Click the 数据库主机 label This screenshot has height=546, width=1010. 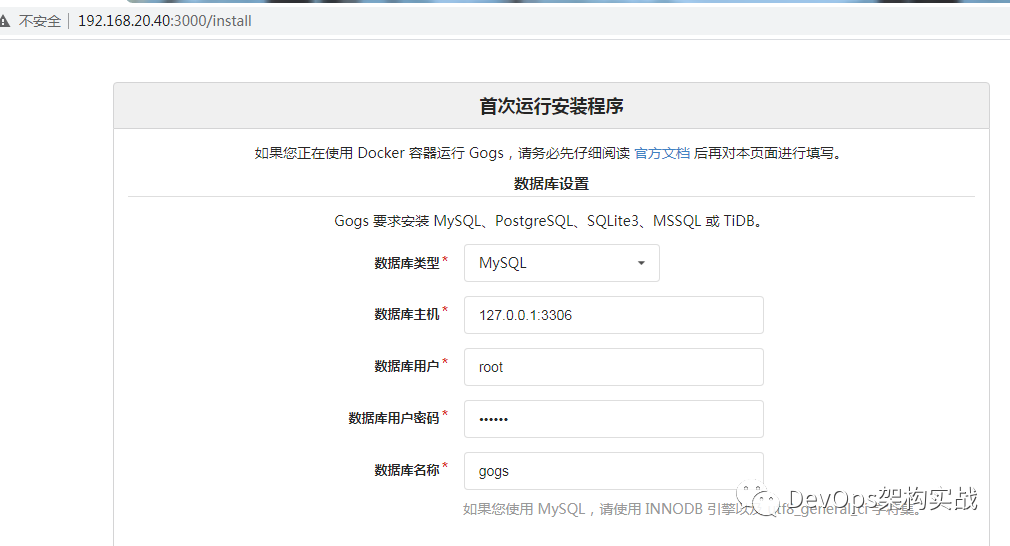pyautogui.click(x=406, y=314)
